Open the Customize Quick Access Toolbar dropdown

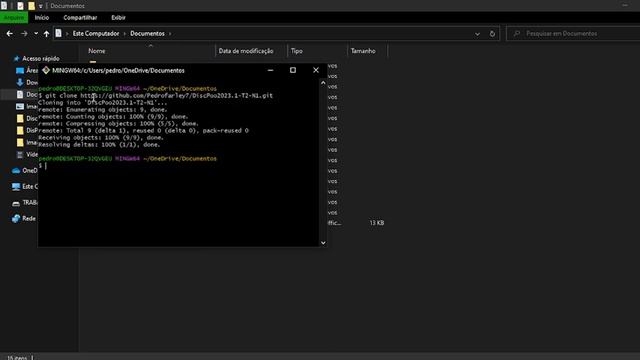point(40,6)
